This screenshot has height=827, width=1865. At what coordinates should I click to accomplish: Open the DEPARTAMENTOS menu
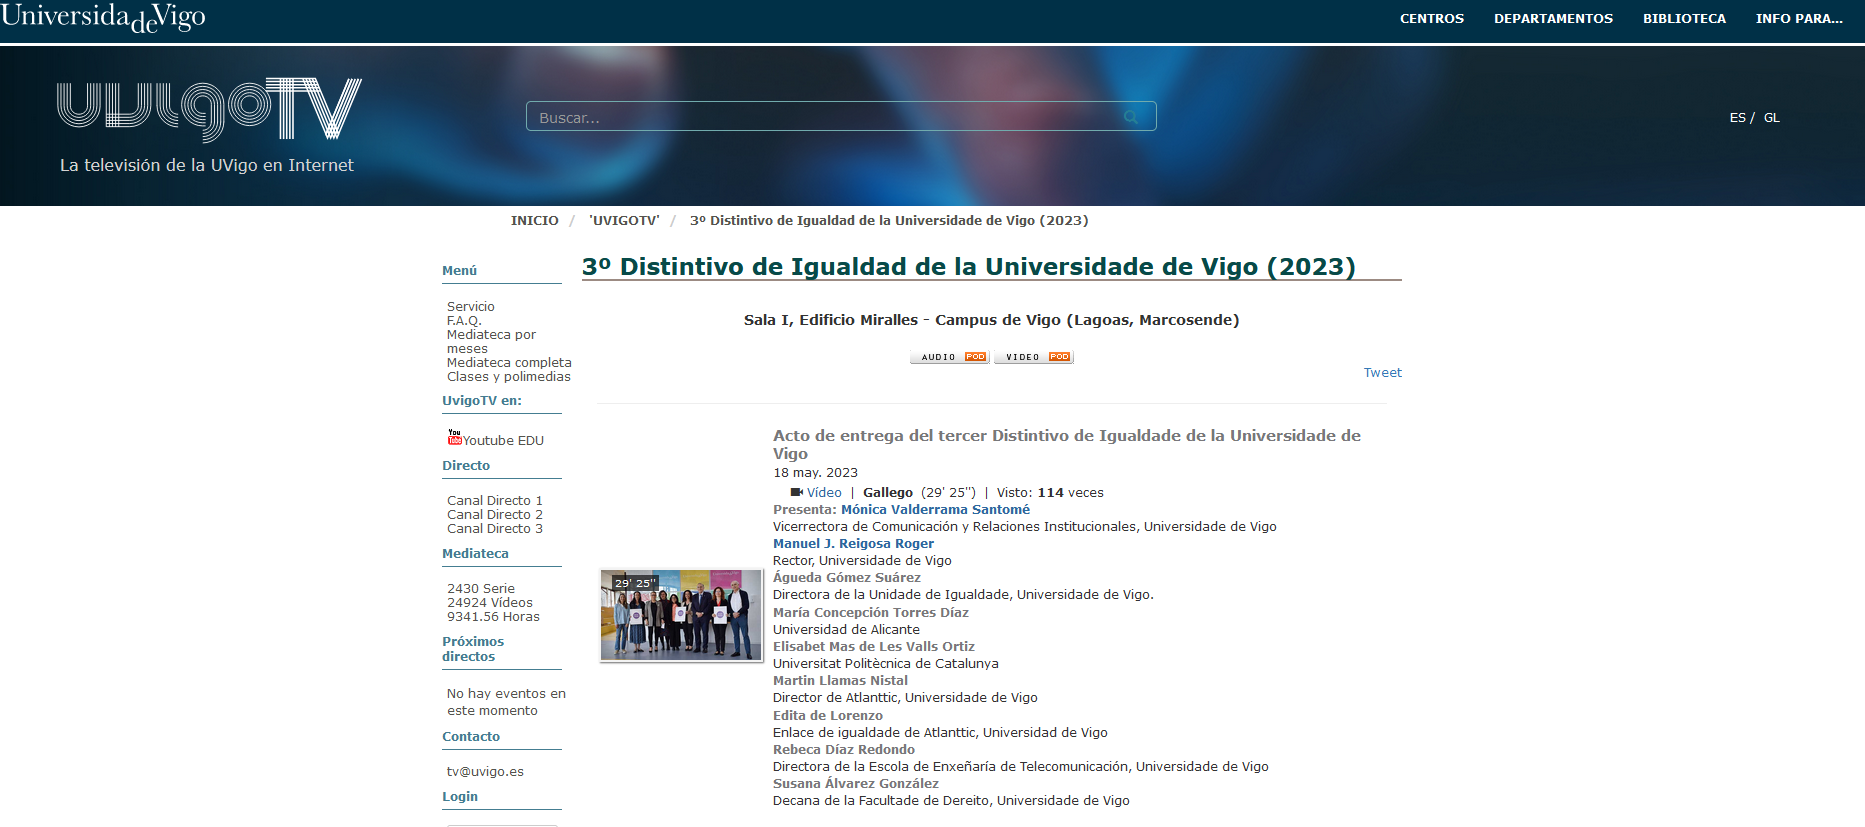pos(1553,19)
